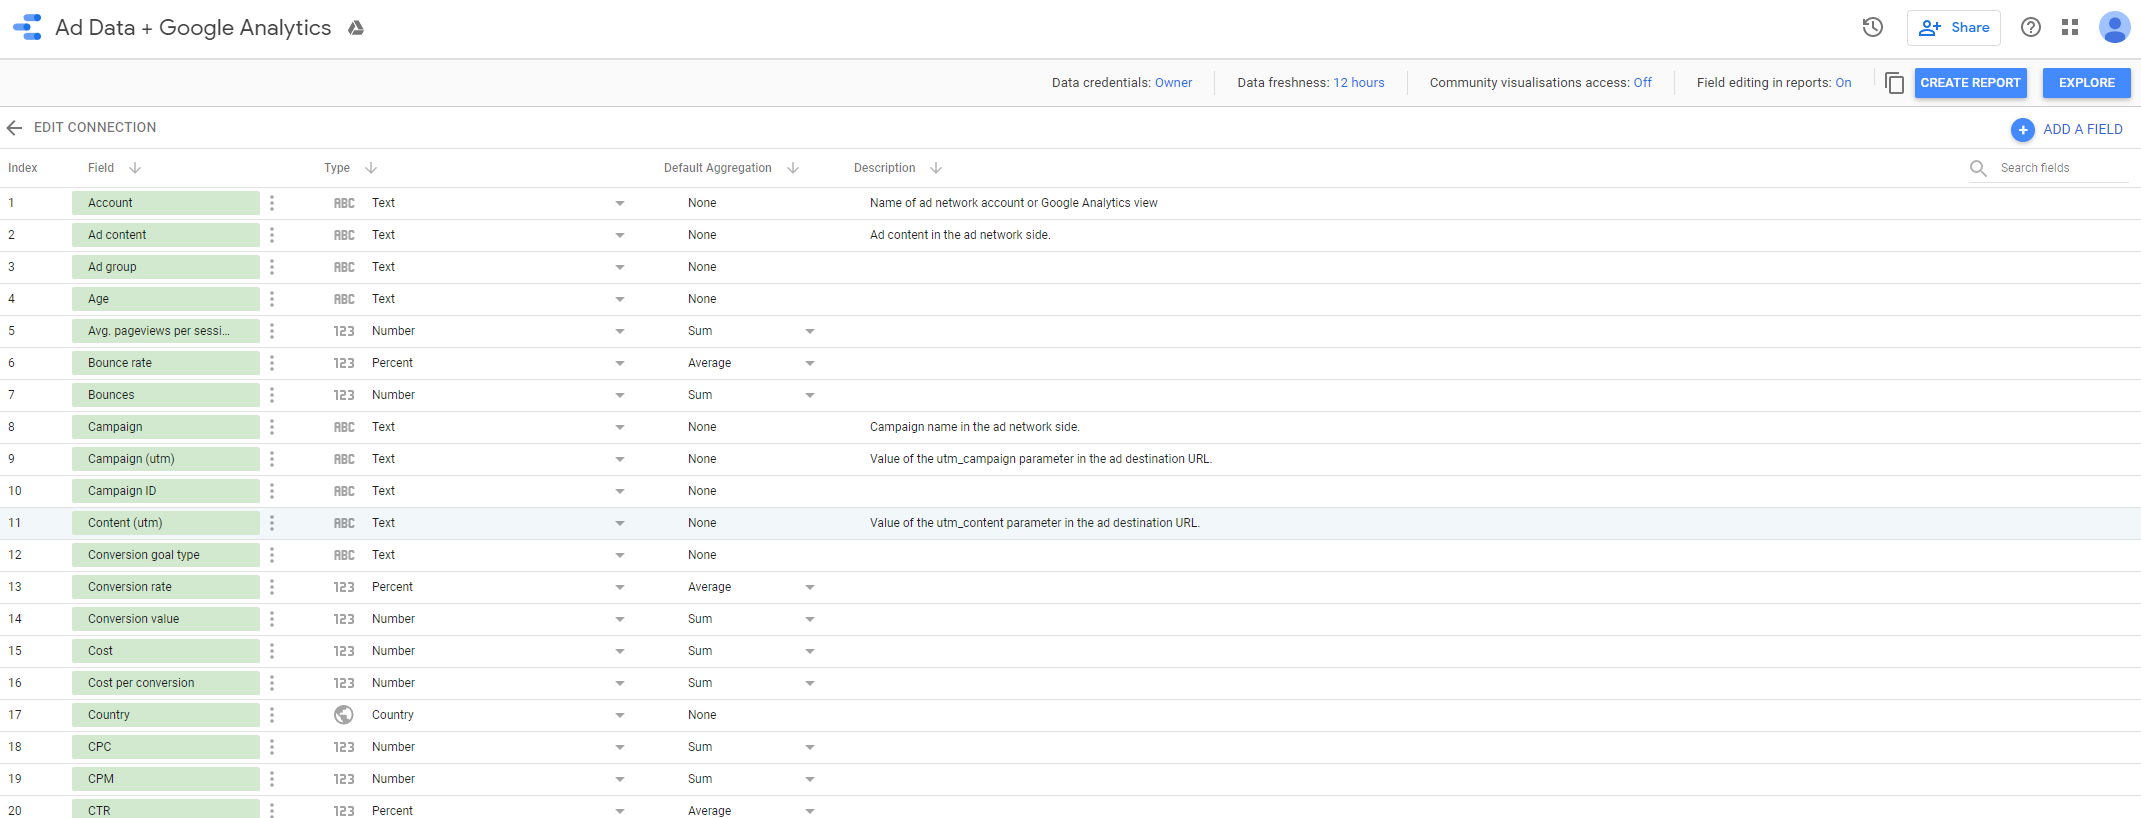Open type dropdown for Account row
The width and height of the screenshot is (2141, 818).
pyautogui.click(x=620, y=203)
